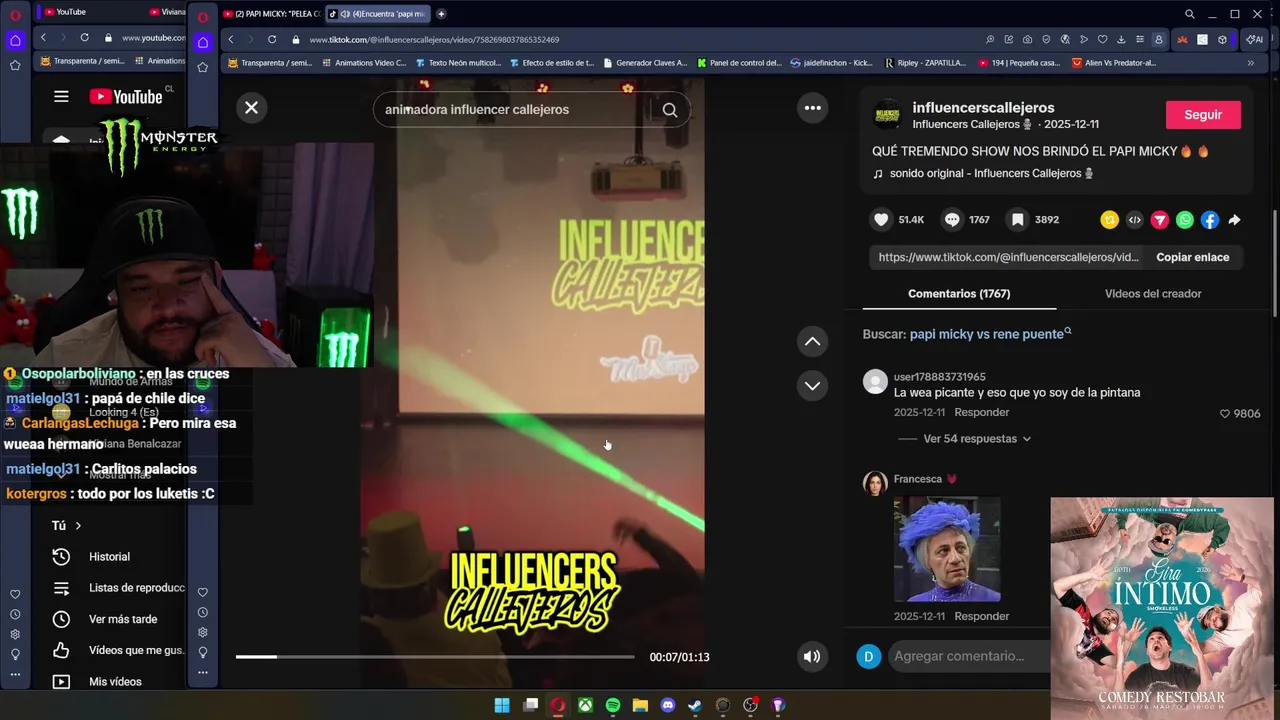The width and height of the screenshot is (1280, 720).
Task: Get the embed code icon
Action: (x=1134, y=220)
